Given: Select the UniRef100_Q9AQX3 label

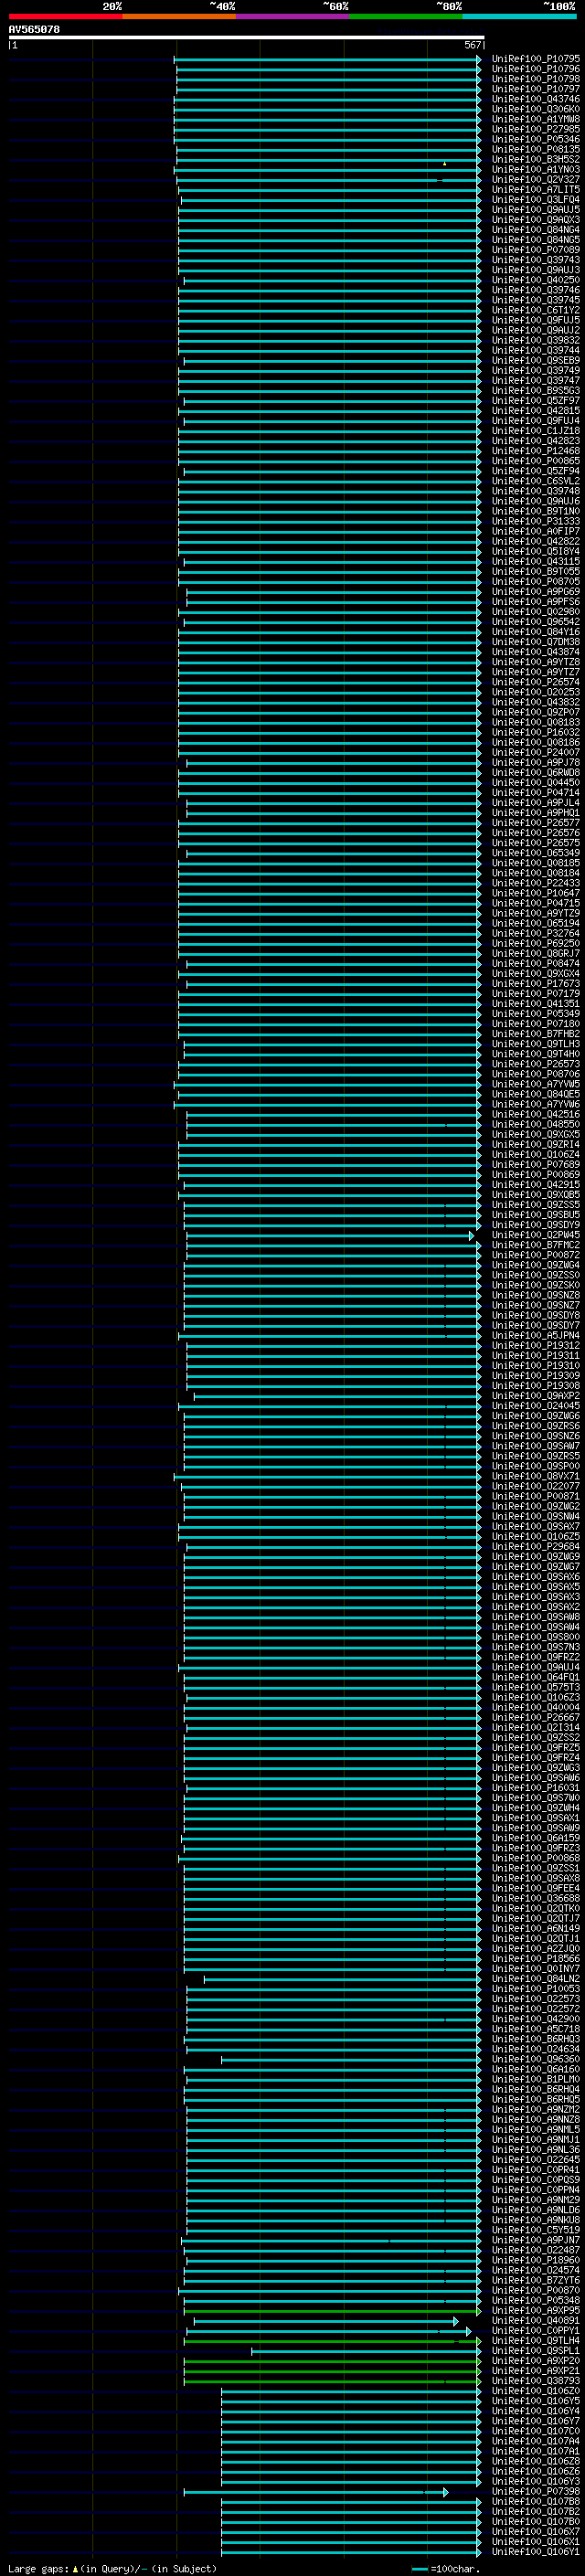Looking at the screenshot, I should [x=535, y=219].
